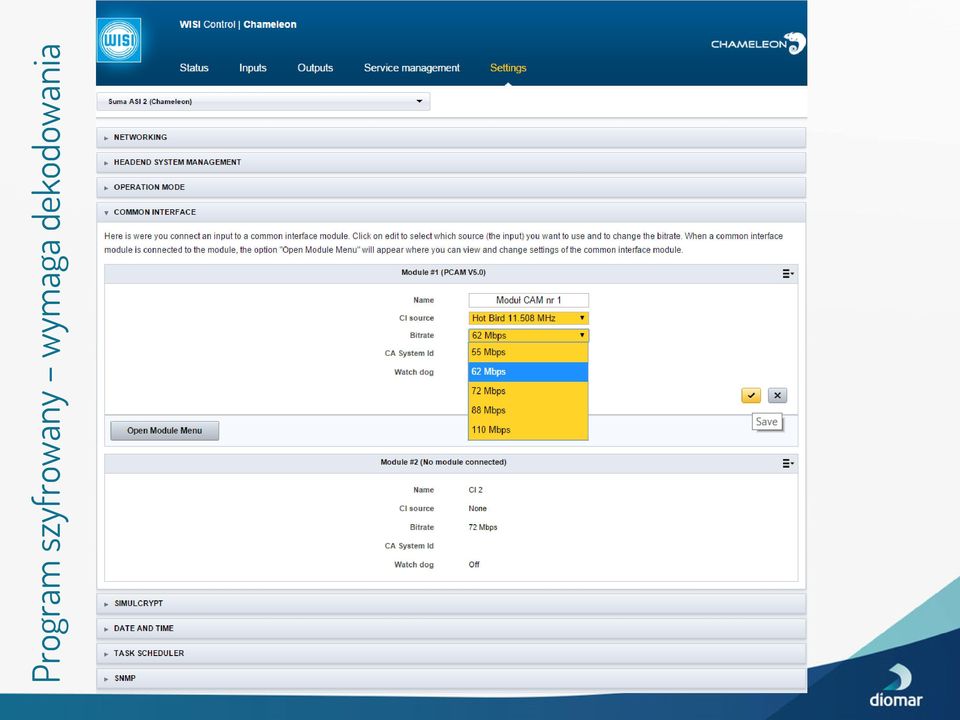Switch to the Inputs tab
The image size is (960, 720).
253,68
